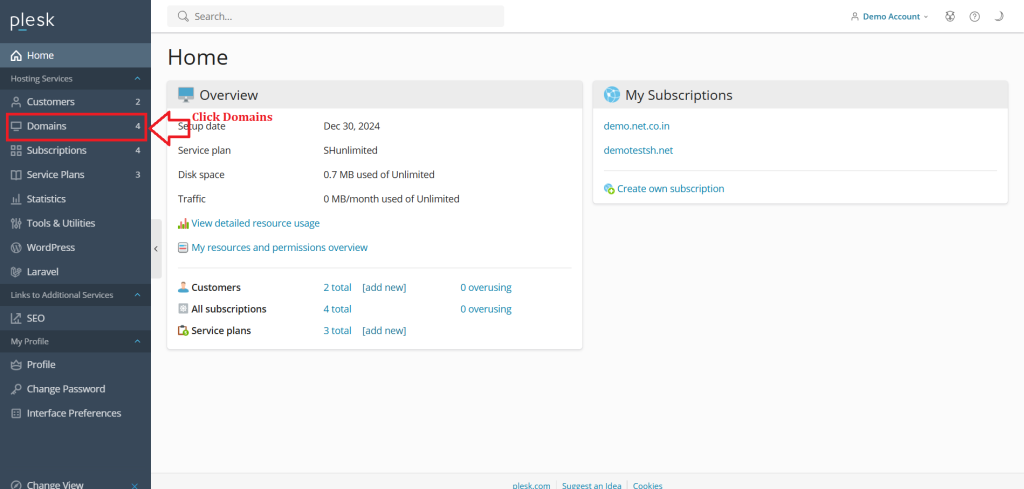Image resolution: width=1024 pixels, height=489 pixels.
Task: Click Suggest an Idea in the footer
Action: 592,485
